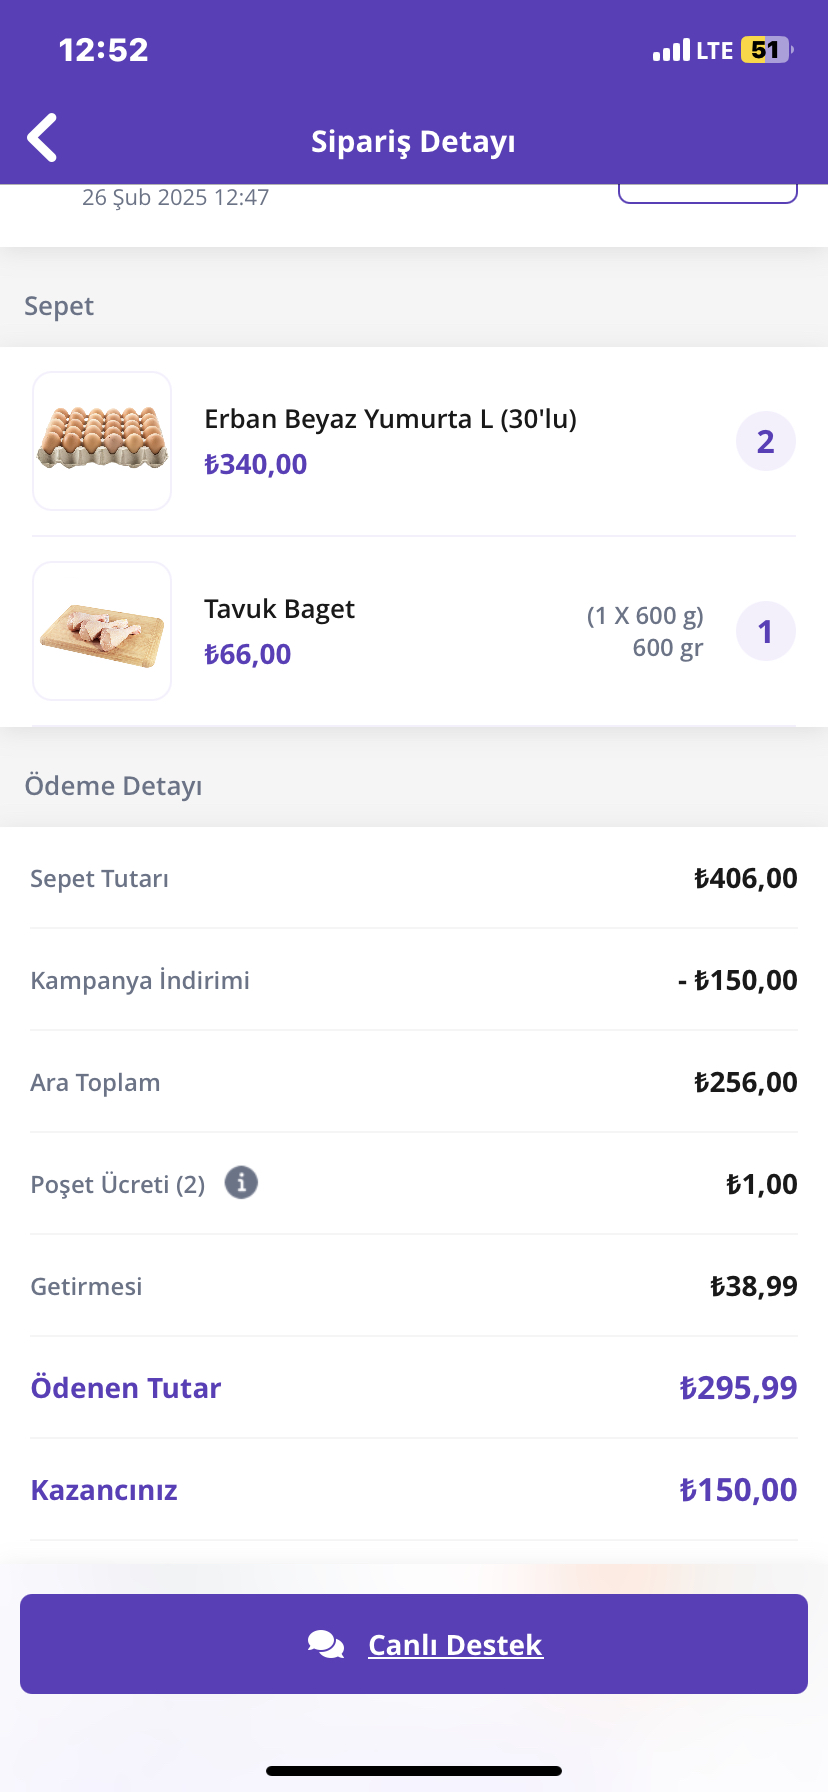The width and height of the screenshot is (828, 1792).
Task: Tap the home indicator bar at bottom
Action: [414, 1771]
